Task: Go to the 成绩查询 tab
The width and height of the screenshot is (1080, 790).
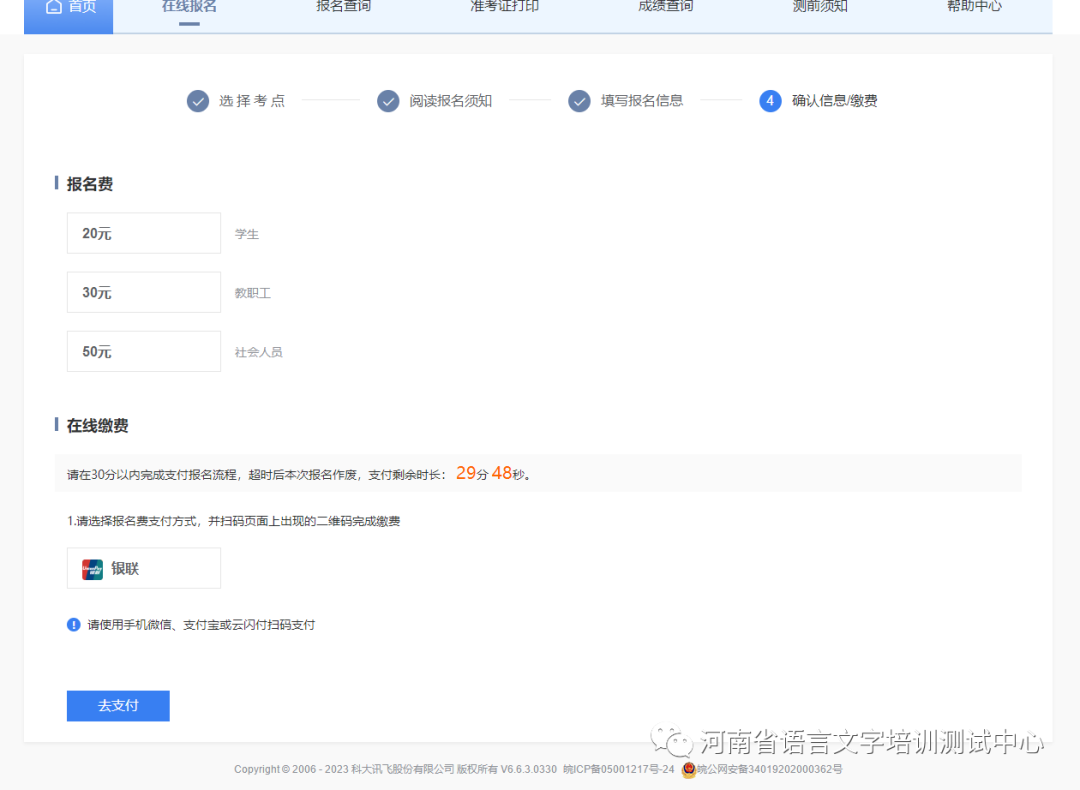Action: coord(665,7)
